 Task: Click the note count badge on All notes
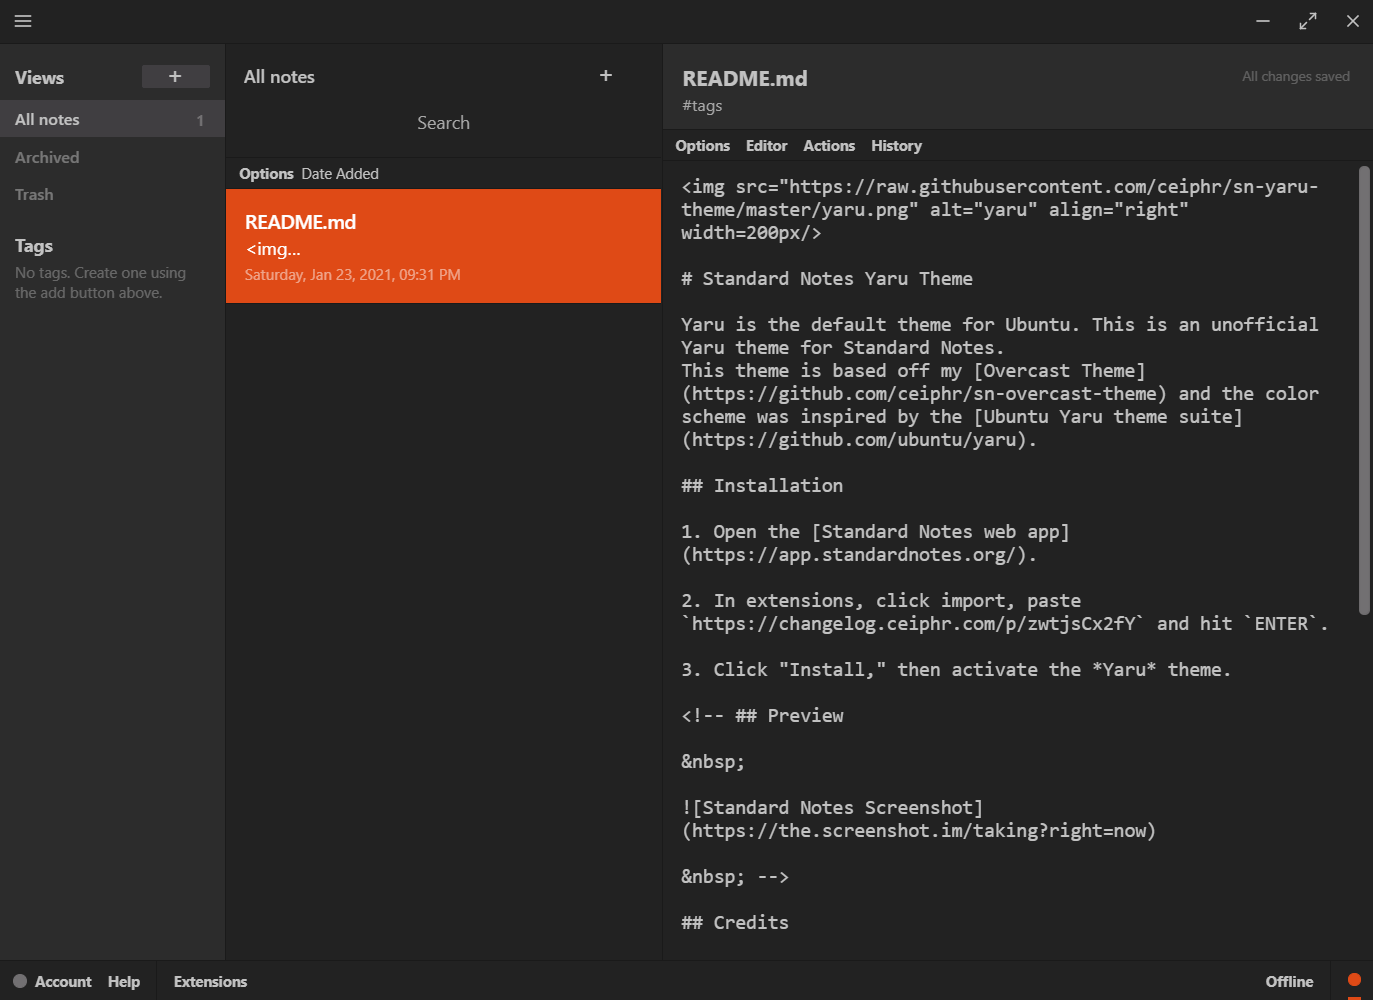[200, 120]
